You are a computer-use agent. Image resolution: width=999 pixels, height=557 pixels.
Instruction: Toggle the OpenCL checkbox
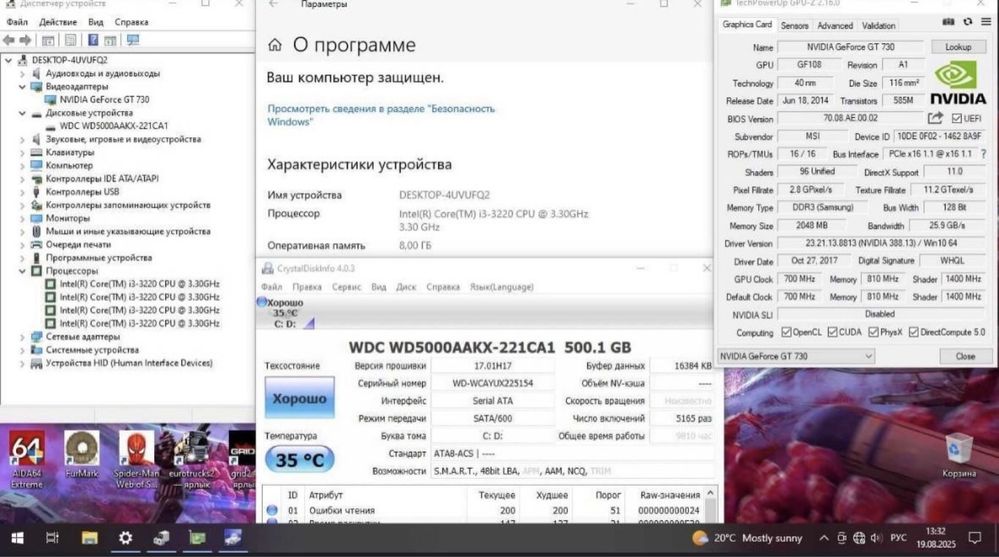(786, 332)
